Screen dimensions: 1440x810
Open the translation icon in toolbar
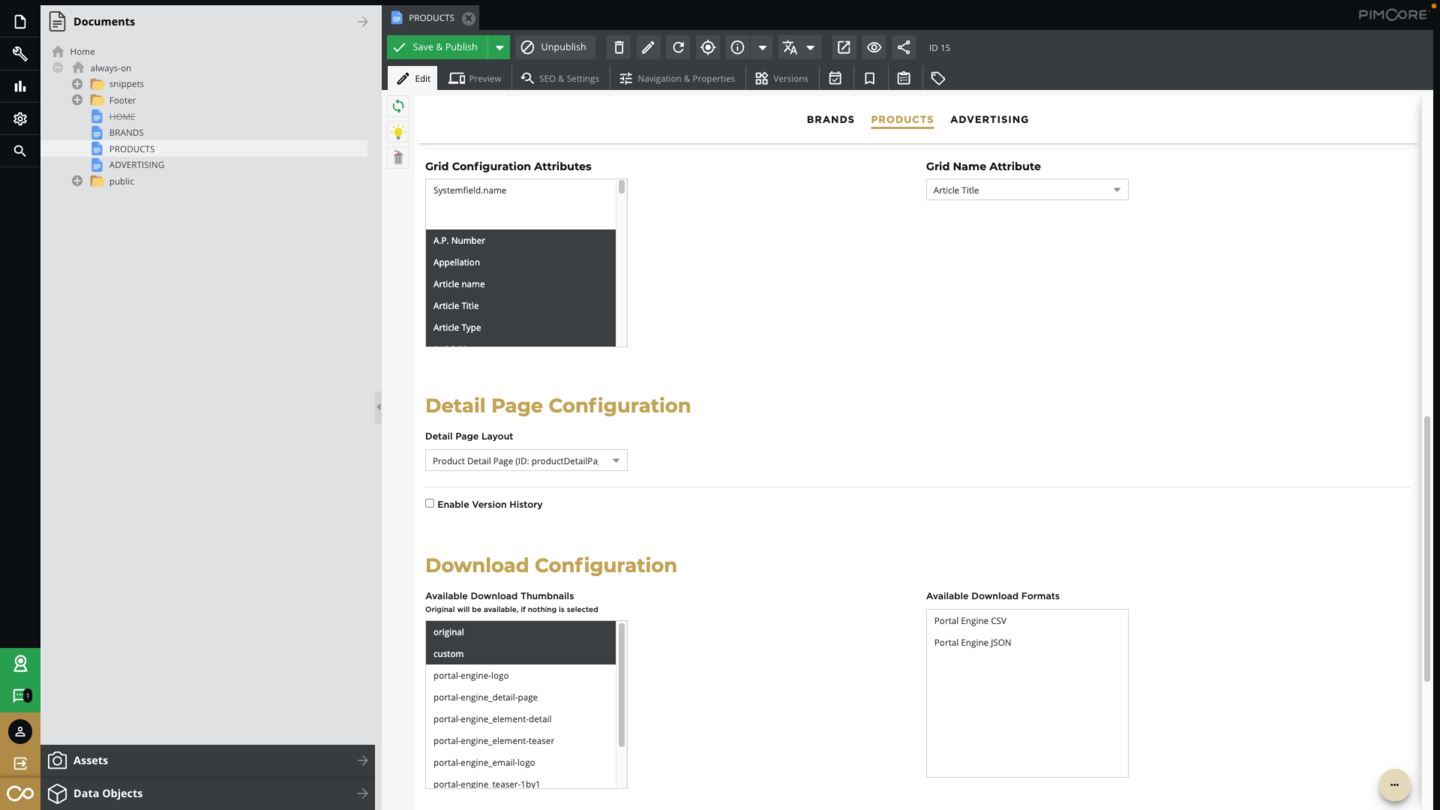click(x=790, y=47)
